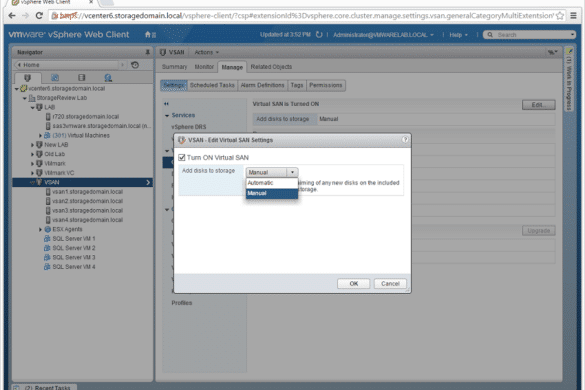Switch to the Summary tab
Viewport: 585px width, 390px height.
[x=174, y=67]
